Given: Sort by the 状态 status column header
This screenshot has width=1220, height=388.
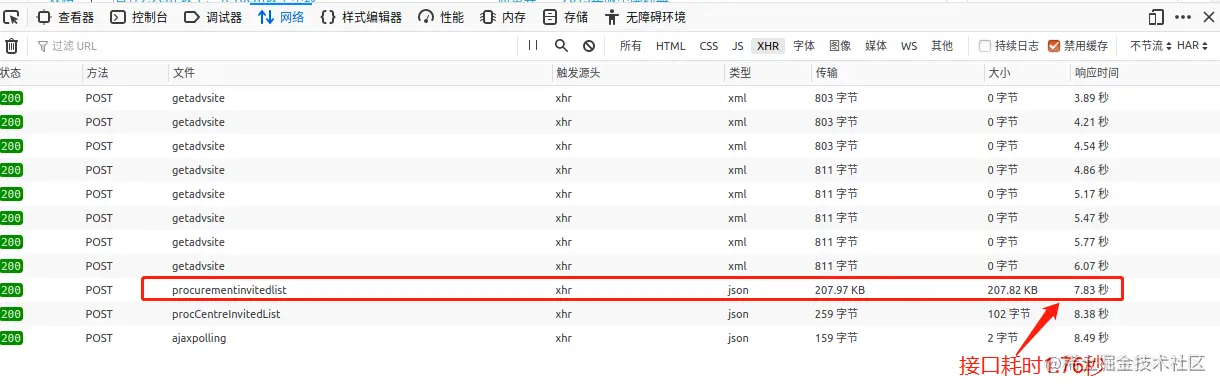Looking at the screenshot, I should pyautogui.click(x=40, y=73).
